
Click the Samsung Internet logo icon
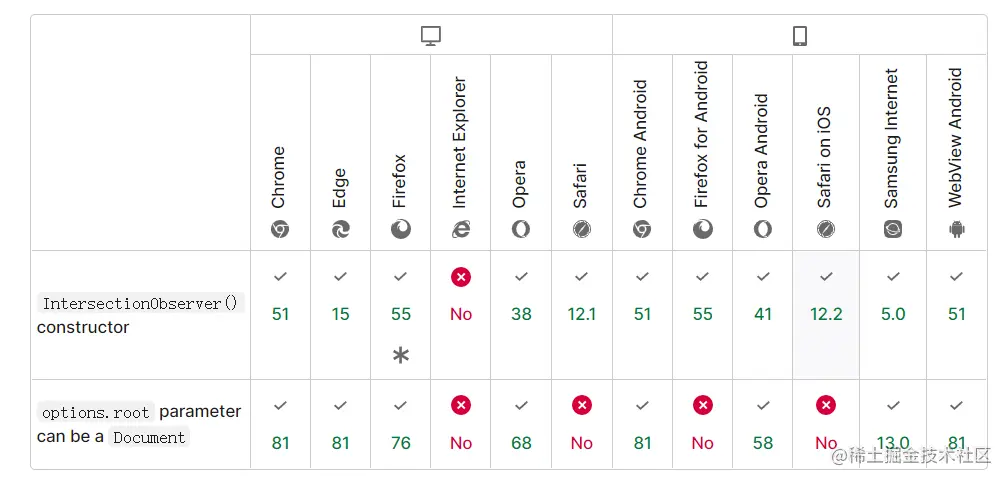893,229
